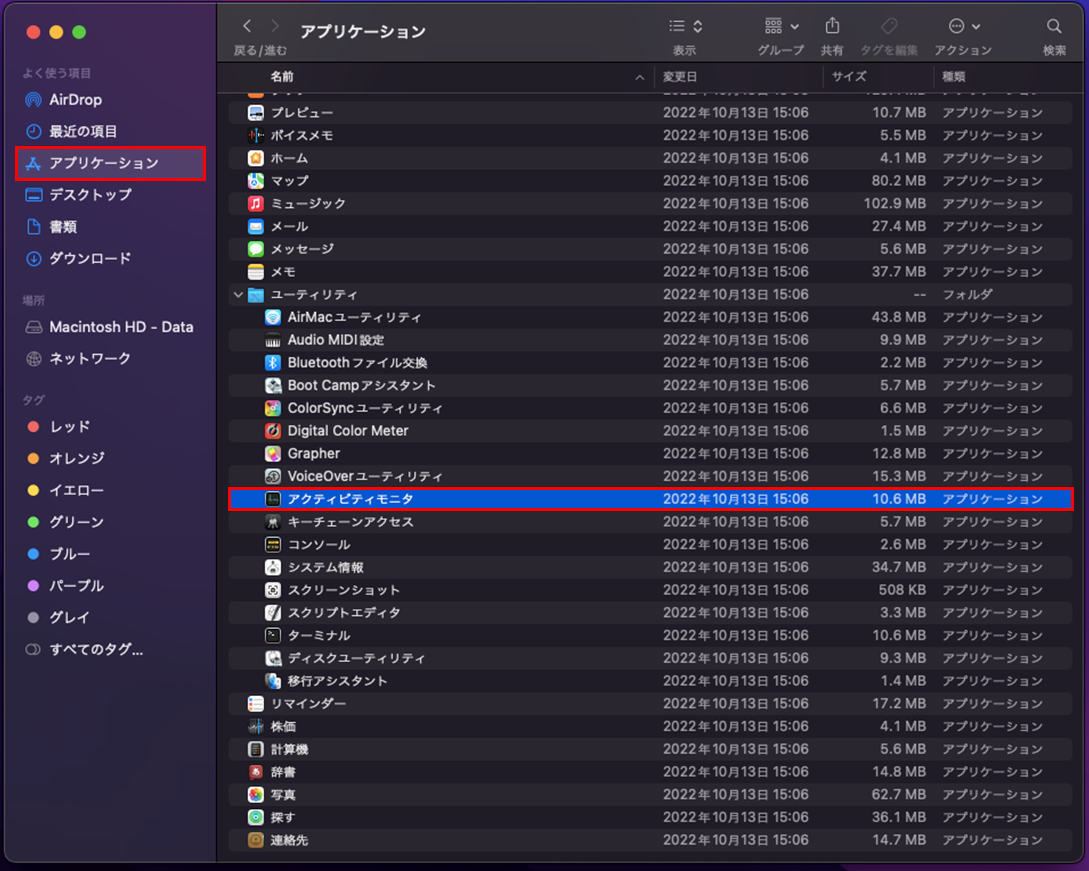This screenshot has width=1089, height=871.
Task: Select VoiceOverユーティリティ icon
Action: [273, 476]
